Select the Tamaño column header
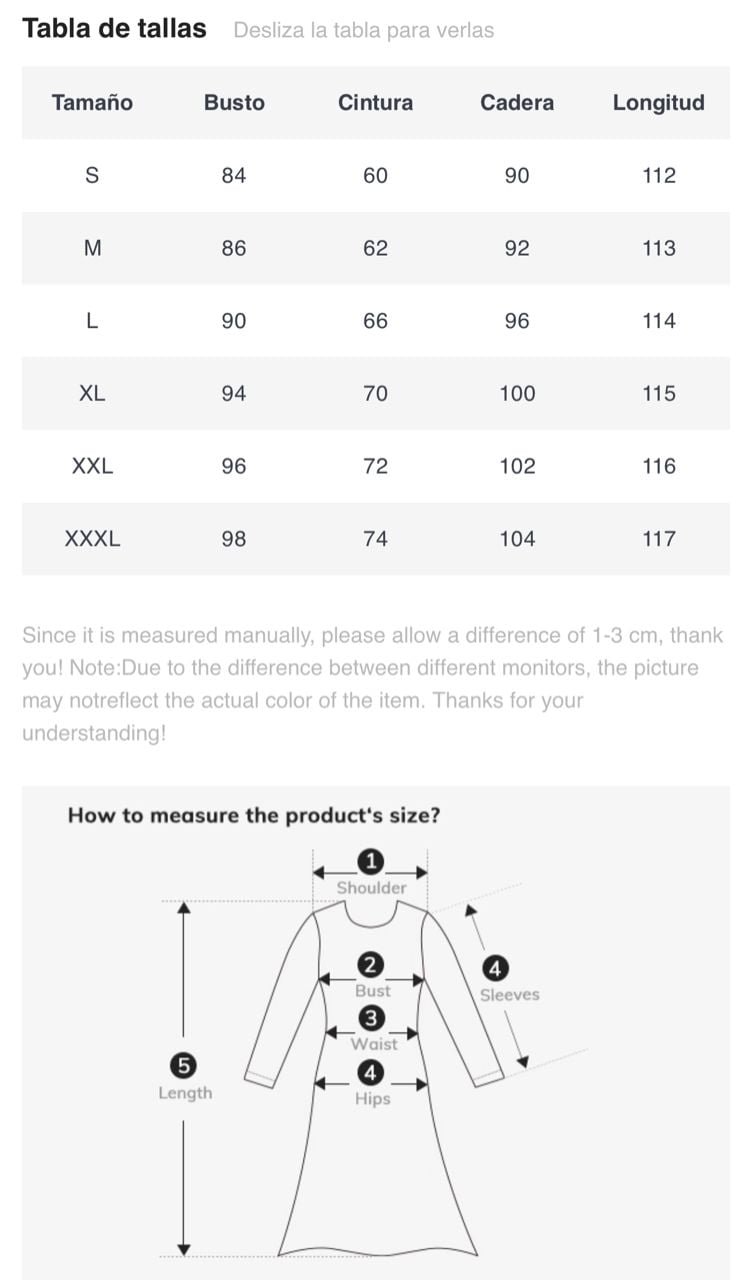This screenshot has height=1280, width=752. pos(92,102)
